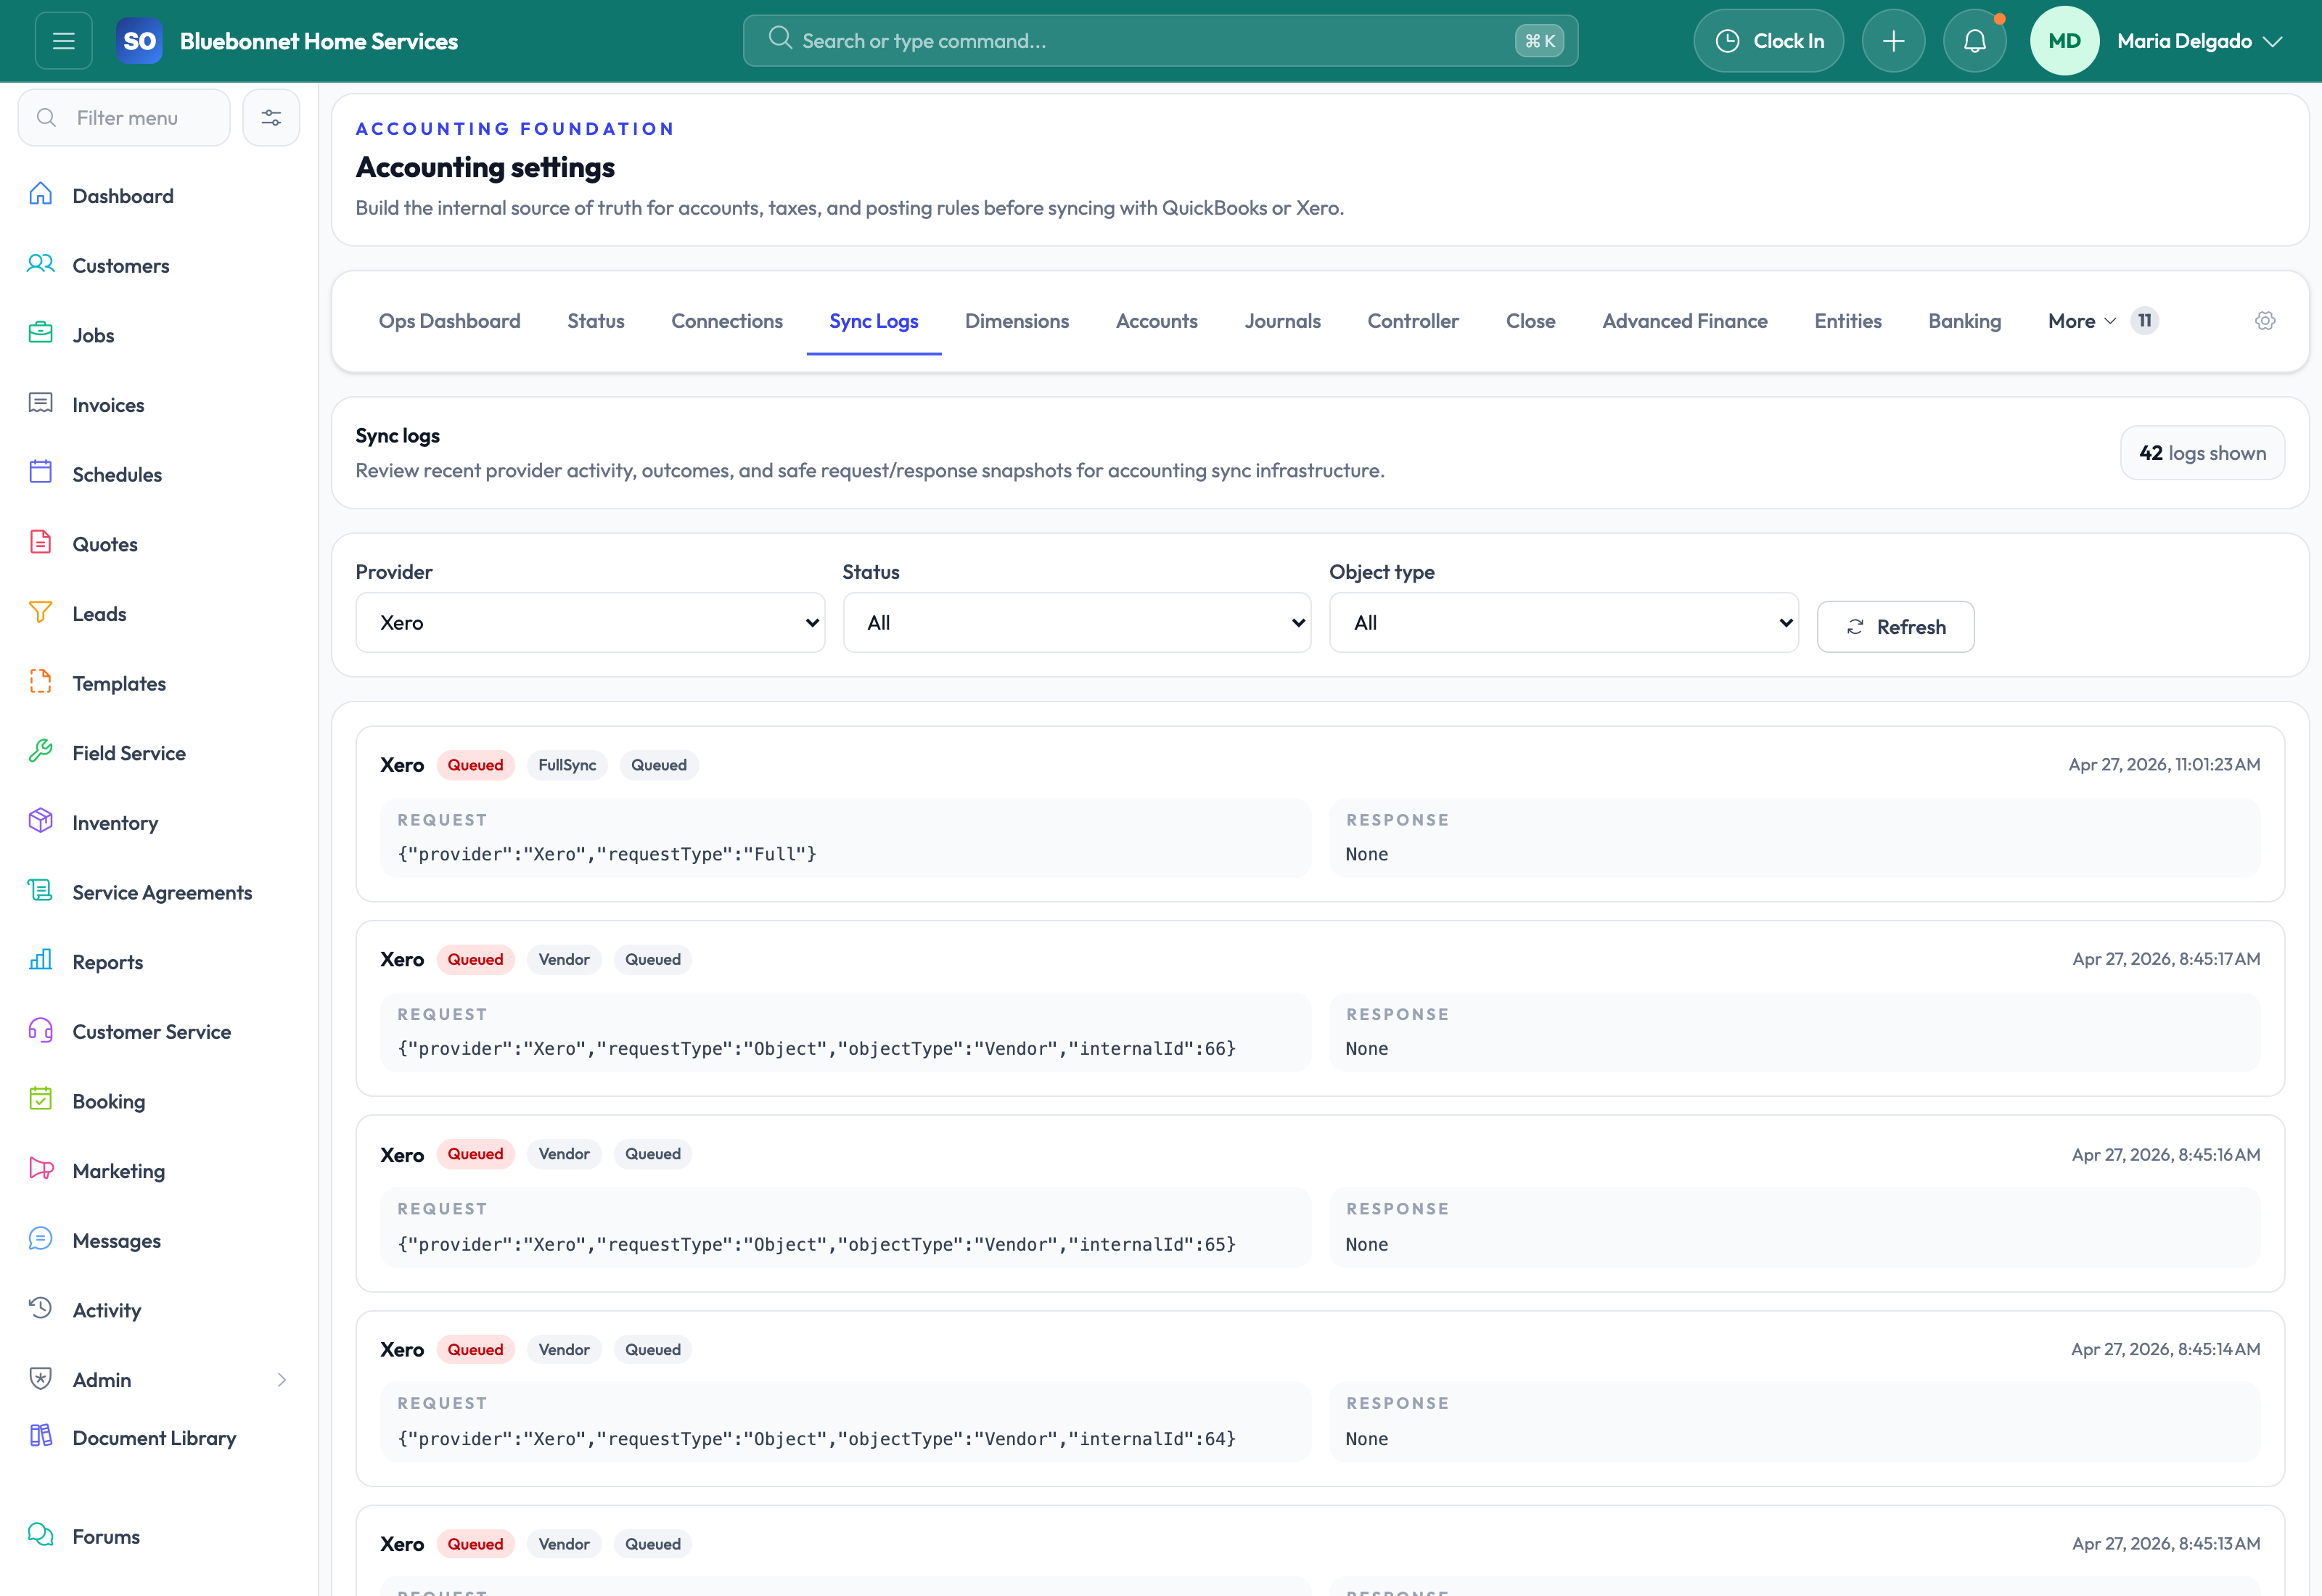This screenshot has height=1596, width=2322.
Task: Switch to the Status tab
Action: pos(595,321)
